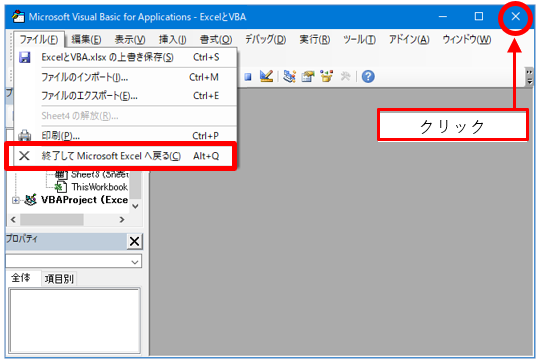Choose ファイルのインポート(I)... menu item
The width and height of the screenshot is (544, 363).
point(126,77)
